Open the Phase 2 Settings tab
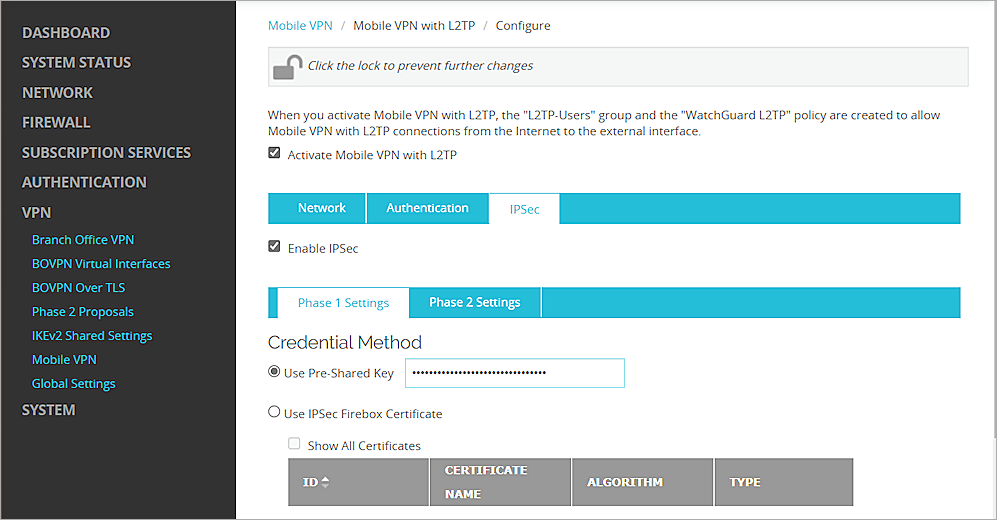The width and height of the screenshot is (997, 520). click(474, 302)
